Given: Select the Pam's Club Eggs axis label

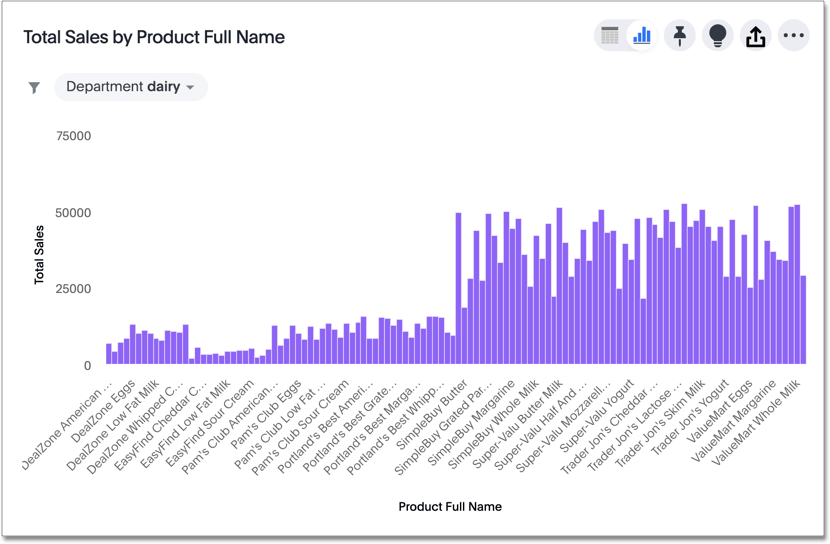Looking at the screenshot, I should point(270,412).
